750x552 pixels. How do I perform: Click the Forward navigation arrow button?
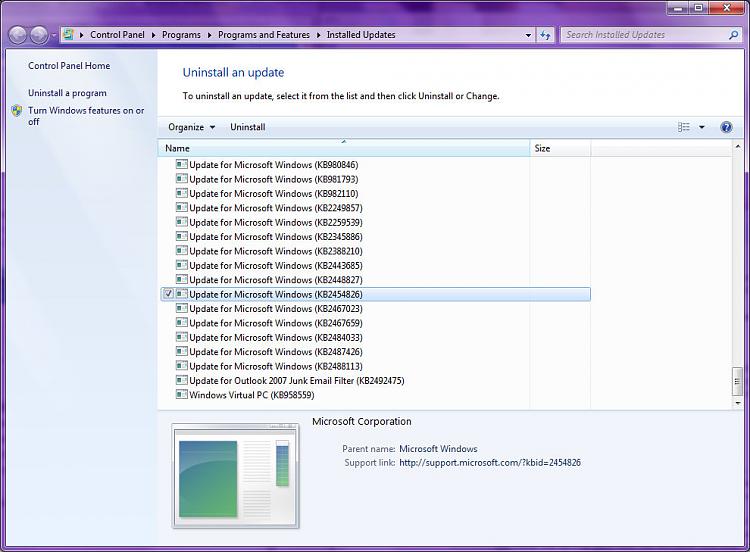tap(39, 35)
